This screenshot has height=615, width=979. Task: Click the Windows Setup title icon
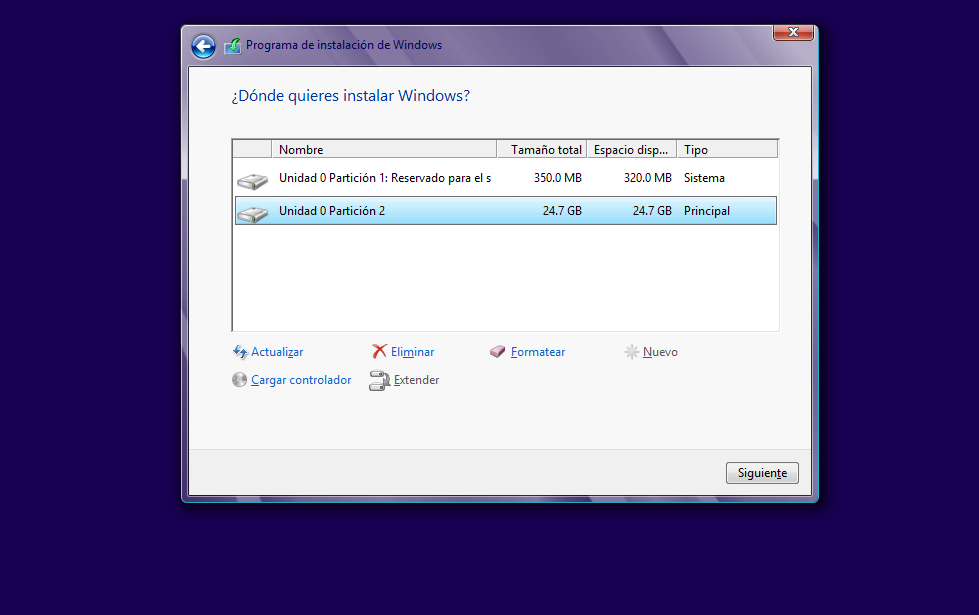pos(233,46)
